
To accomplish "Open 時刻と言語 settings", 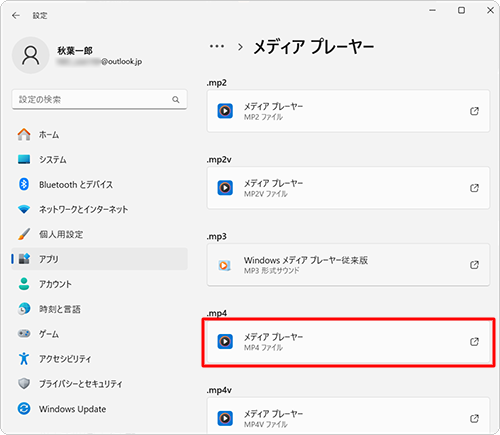I will click(99, 309).
